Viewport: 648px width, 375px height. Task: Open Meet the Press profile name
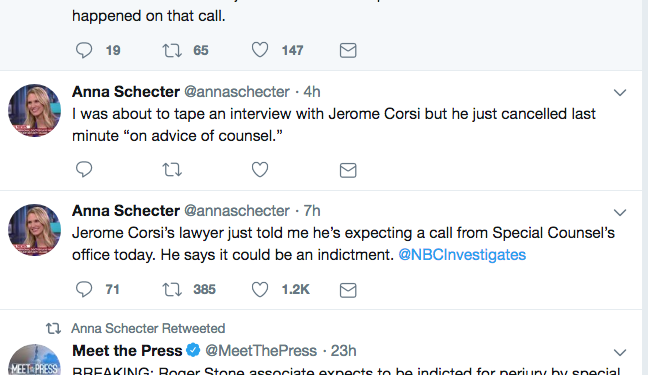tap(127, 351)
